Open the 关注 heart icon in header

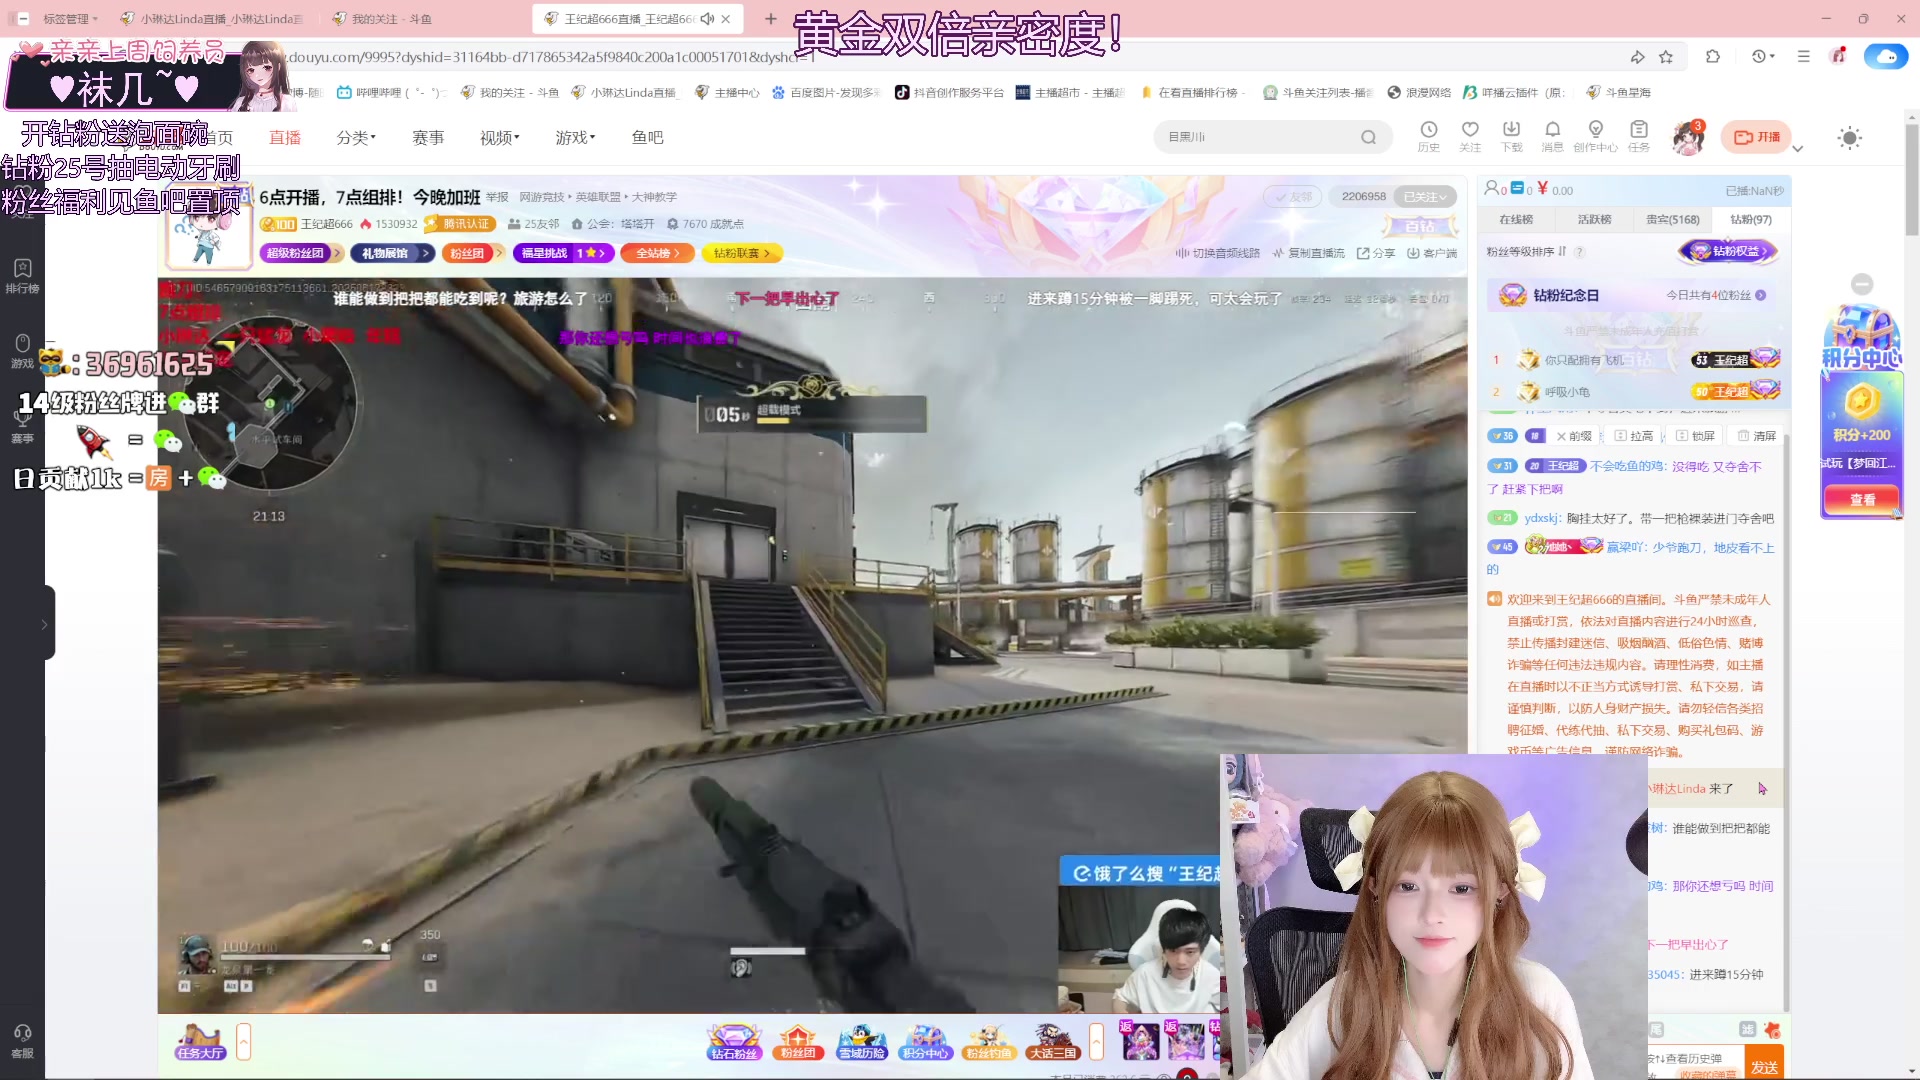[1470, 136]
